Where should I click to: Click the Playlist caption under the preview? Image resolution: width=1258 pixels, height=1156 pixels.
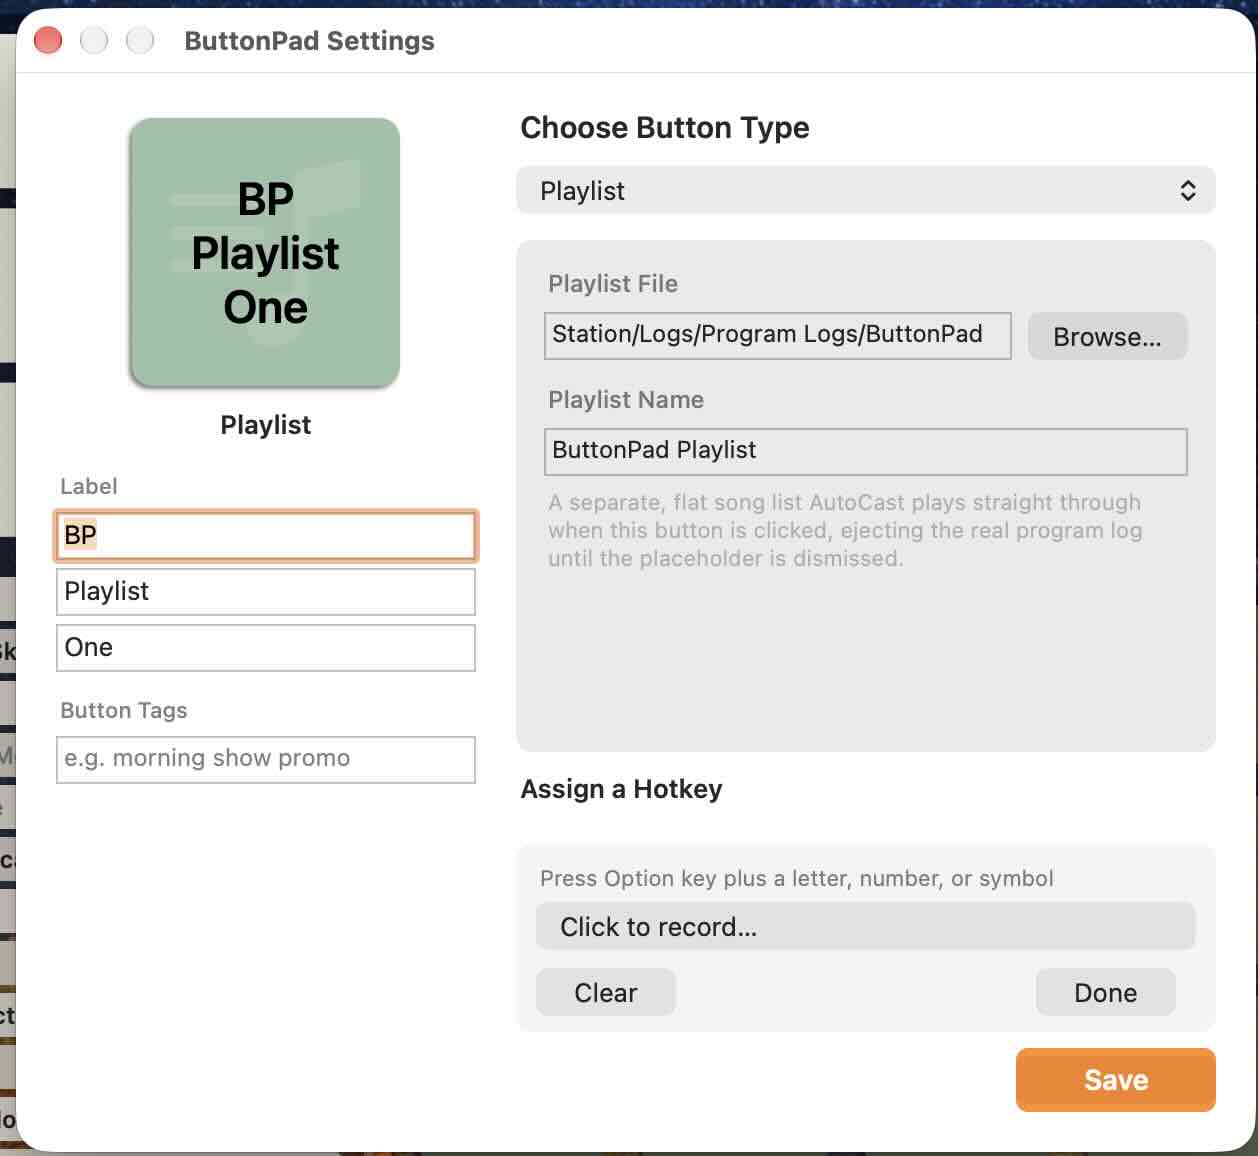pos(265,425)
